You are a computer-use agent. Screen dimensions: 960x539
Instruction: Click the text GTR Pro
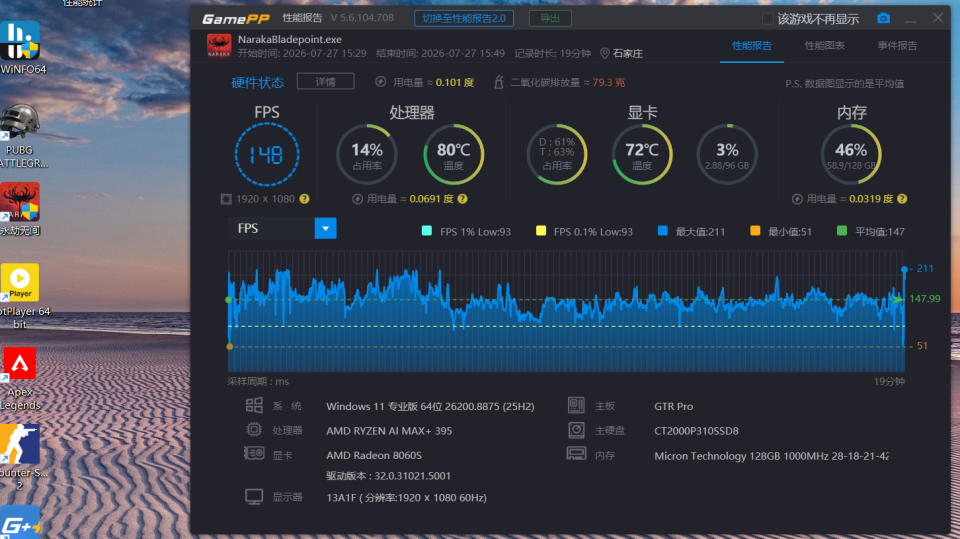click(673, 406)
